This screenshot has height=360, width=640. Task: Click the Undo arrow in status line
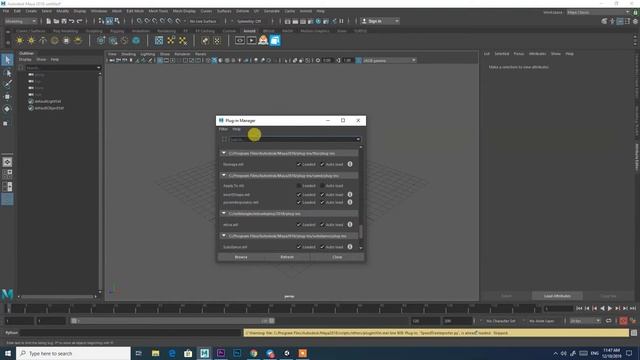point(72,21)
